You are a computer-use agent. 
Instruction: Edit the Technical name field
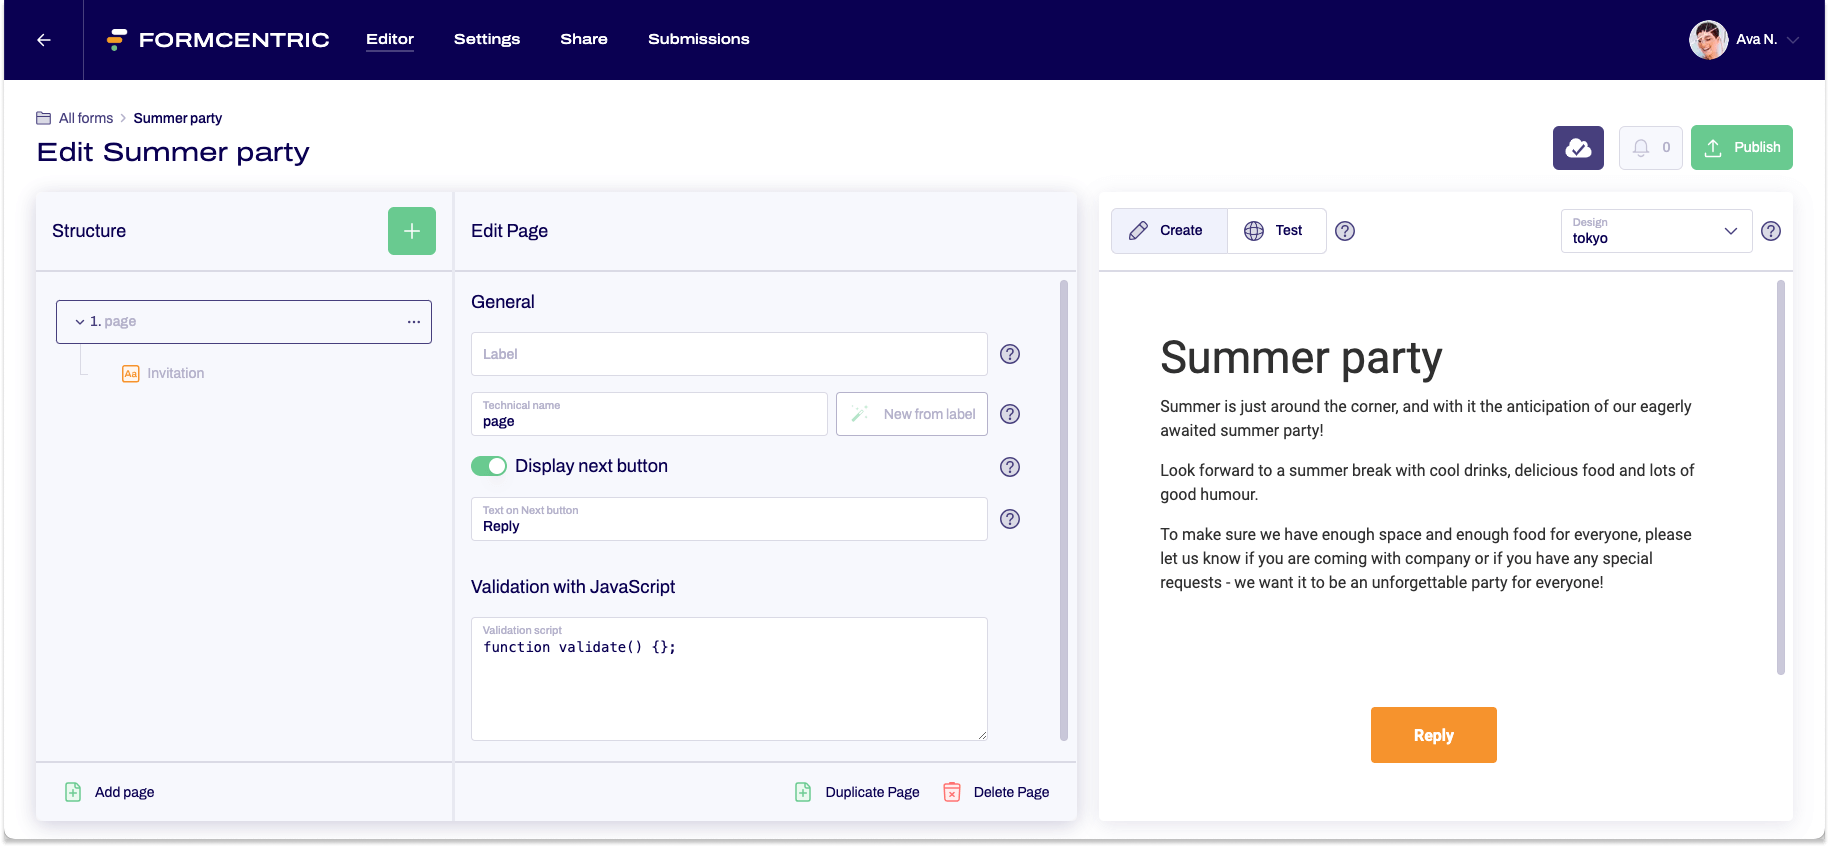(649, 414)
